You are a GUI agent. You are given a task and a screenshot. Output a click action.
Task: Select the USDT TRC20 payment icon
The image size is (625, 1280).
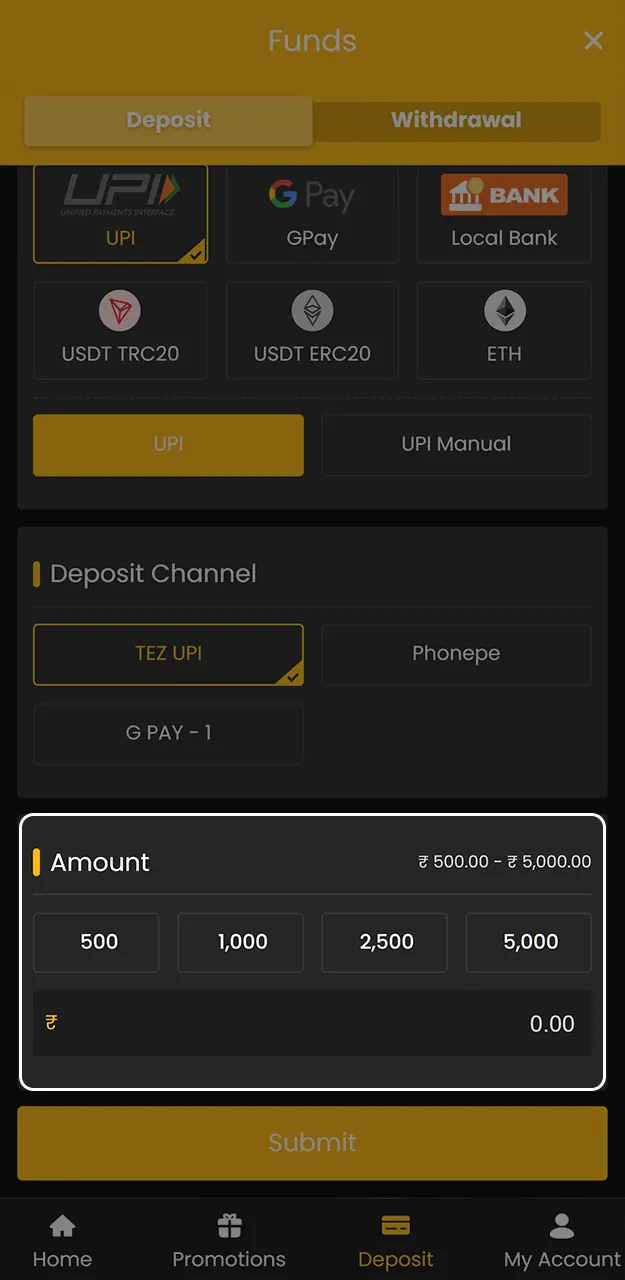[120, 328]
